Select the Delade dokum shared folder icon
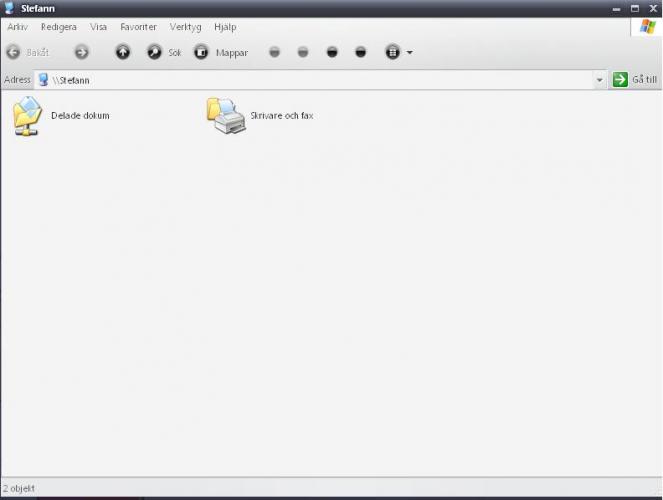The width and height of the screenshot is (663, 500). point(27,116)
